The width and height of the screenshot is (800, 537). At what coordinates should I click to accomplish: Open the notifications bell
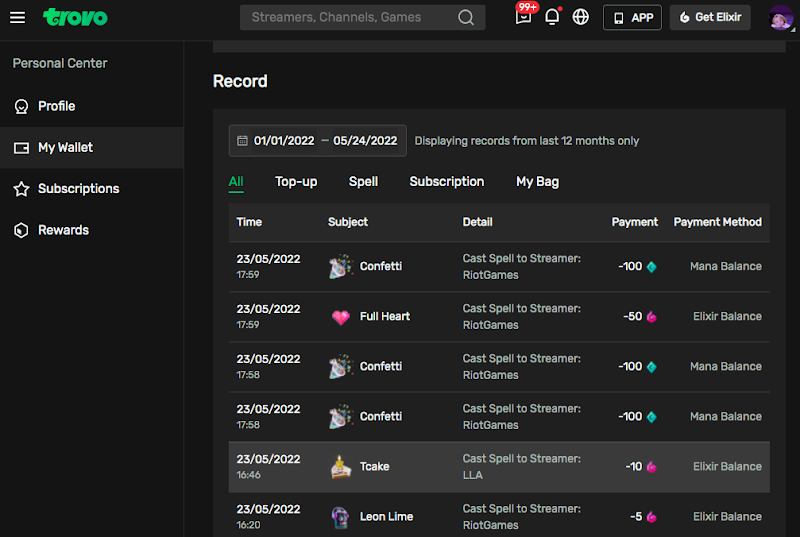click(x=551, y=17)
